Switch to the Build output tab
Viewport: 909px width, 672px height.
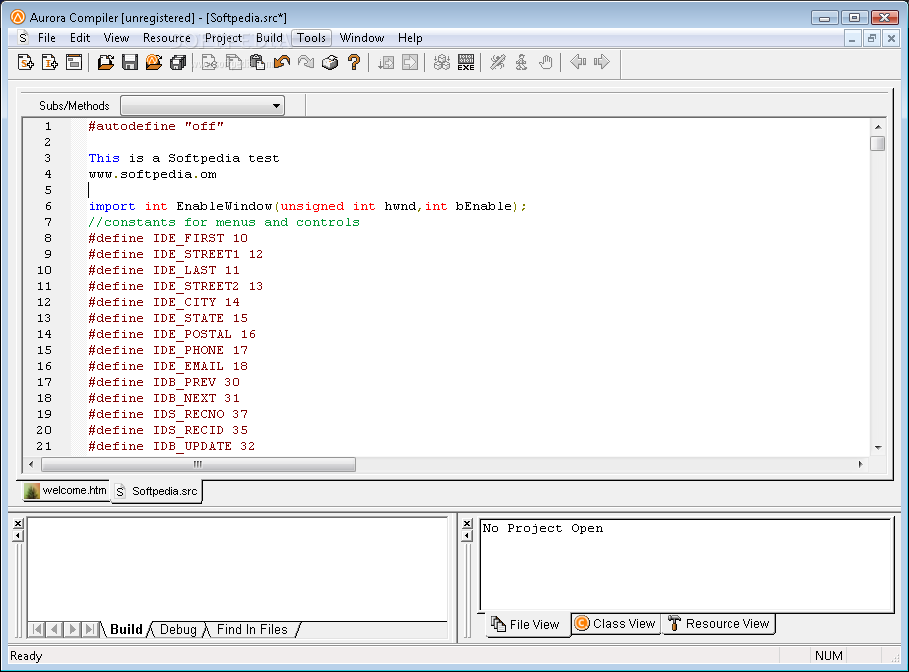126,629
